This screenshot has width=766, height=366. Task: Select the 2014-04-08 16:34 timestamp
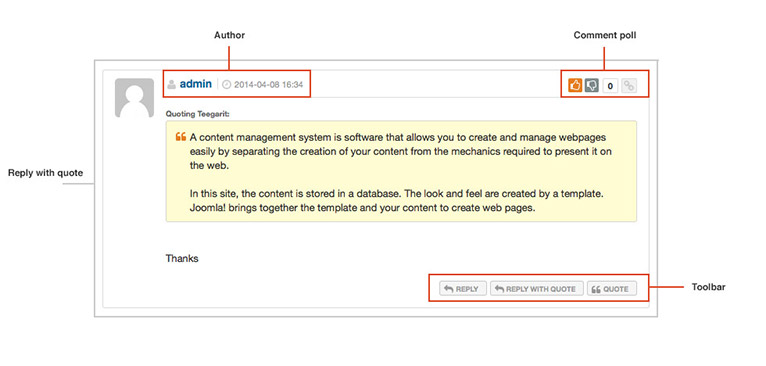point(268,85)
